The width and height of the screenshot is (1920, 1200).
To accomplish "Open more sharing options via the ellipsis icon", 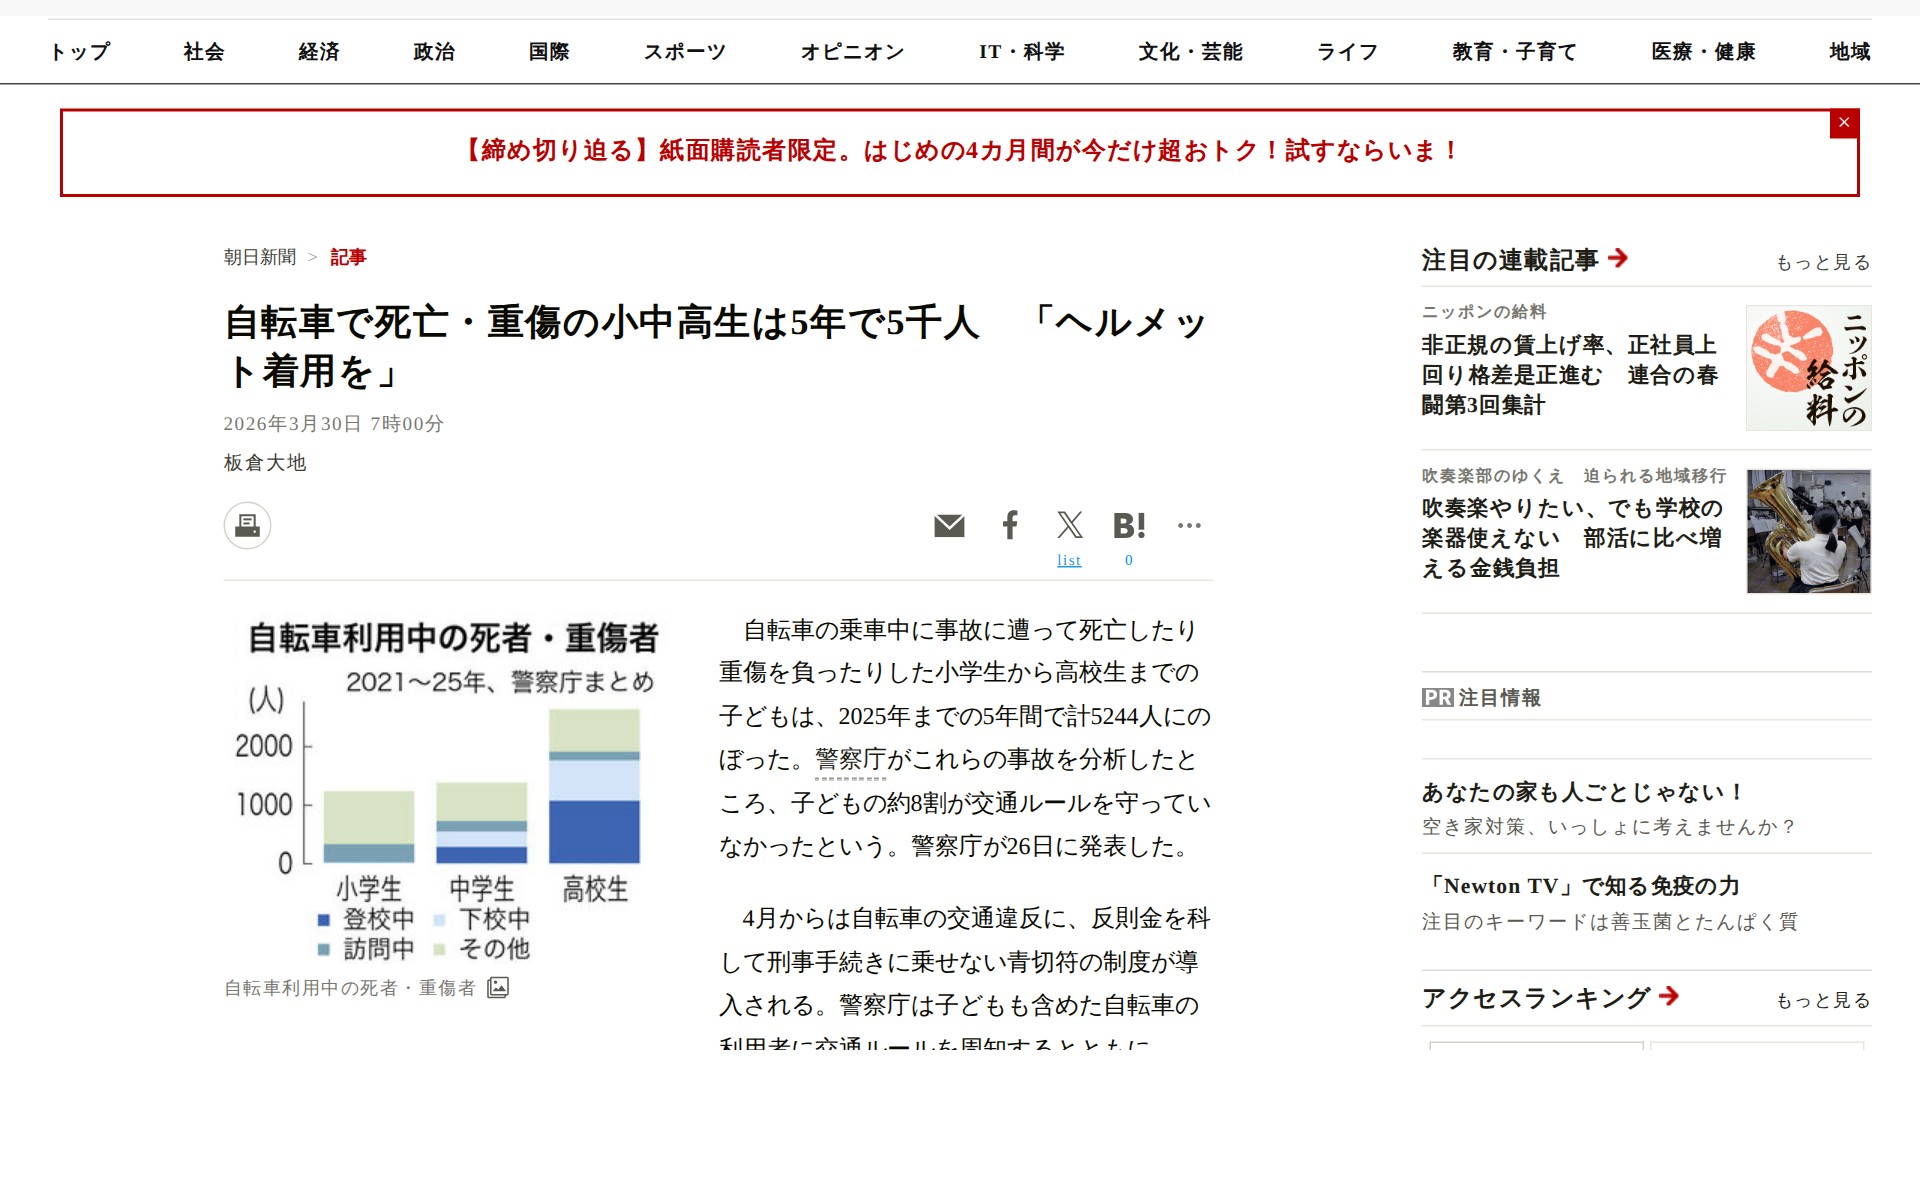I will point(1190,525).
